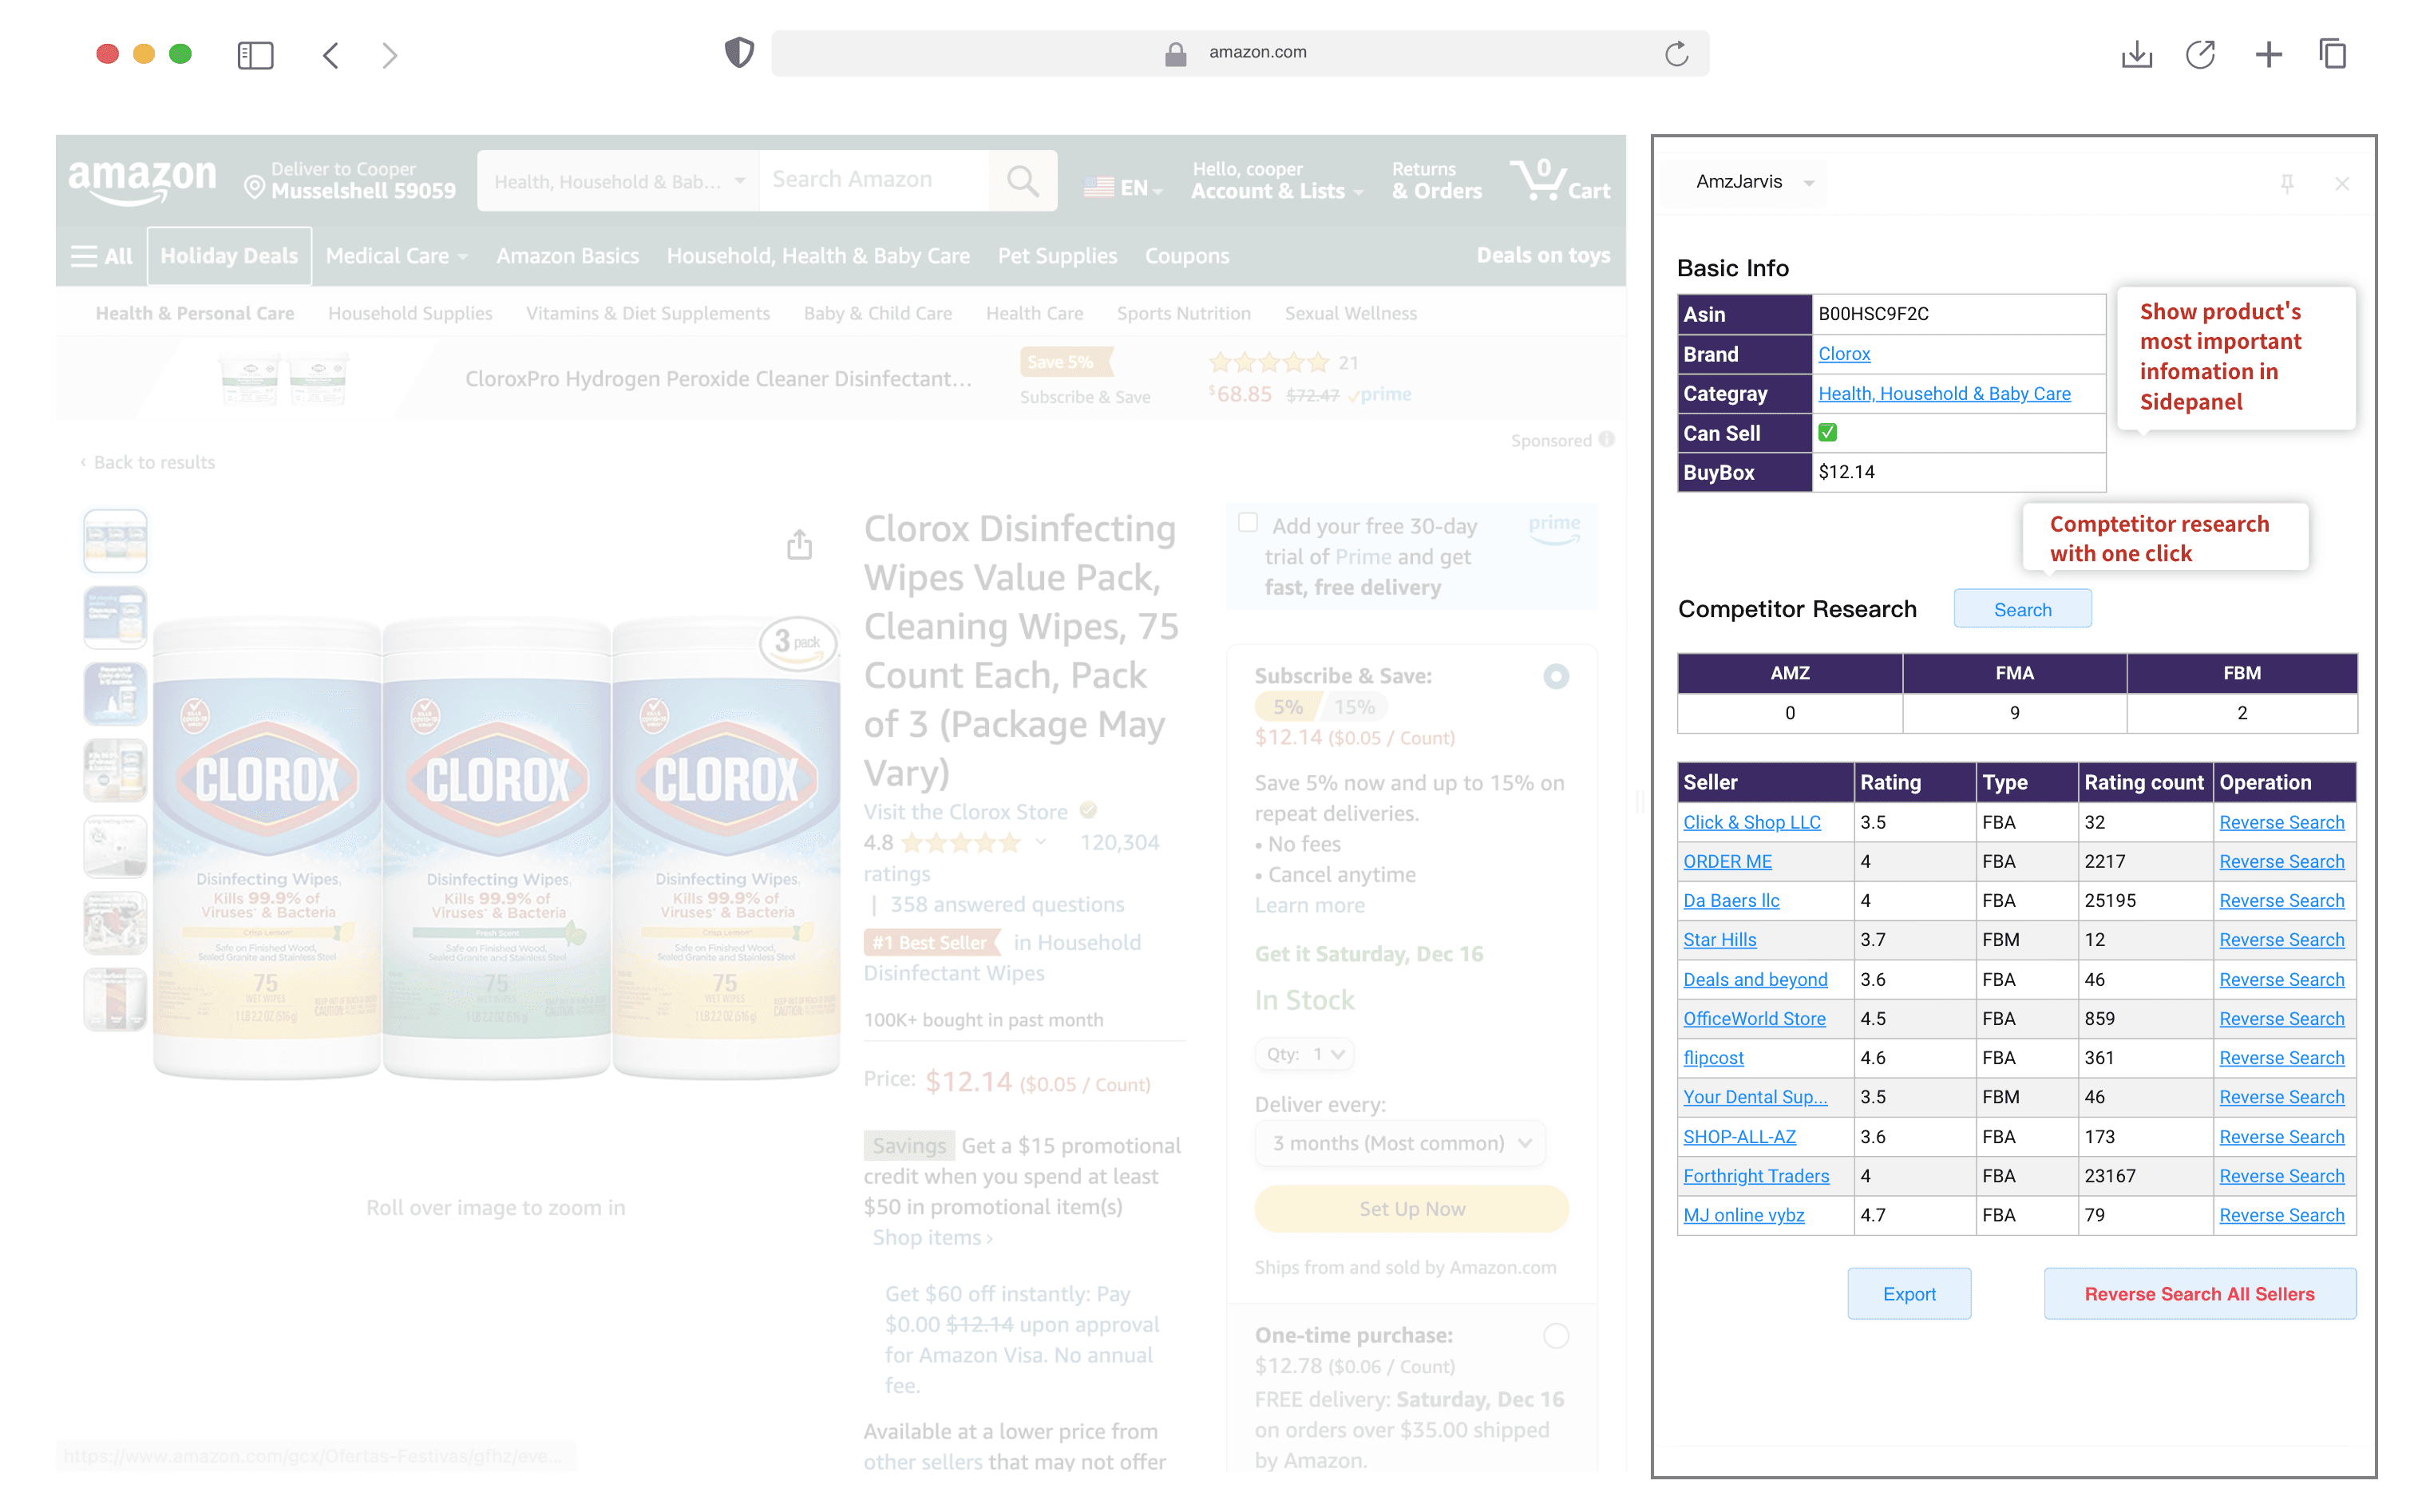Open the Visit the Clorox Store link
The height and width of the screenshot is (1512, 2414).
(x=965, y=811)
